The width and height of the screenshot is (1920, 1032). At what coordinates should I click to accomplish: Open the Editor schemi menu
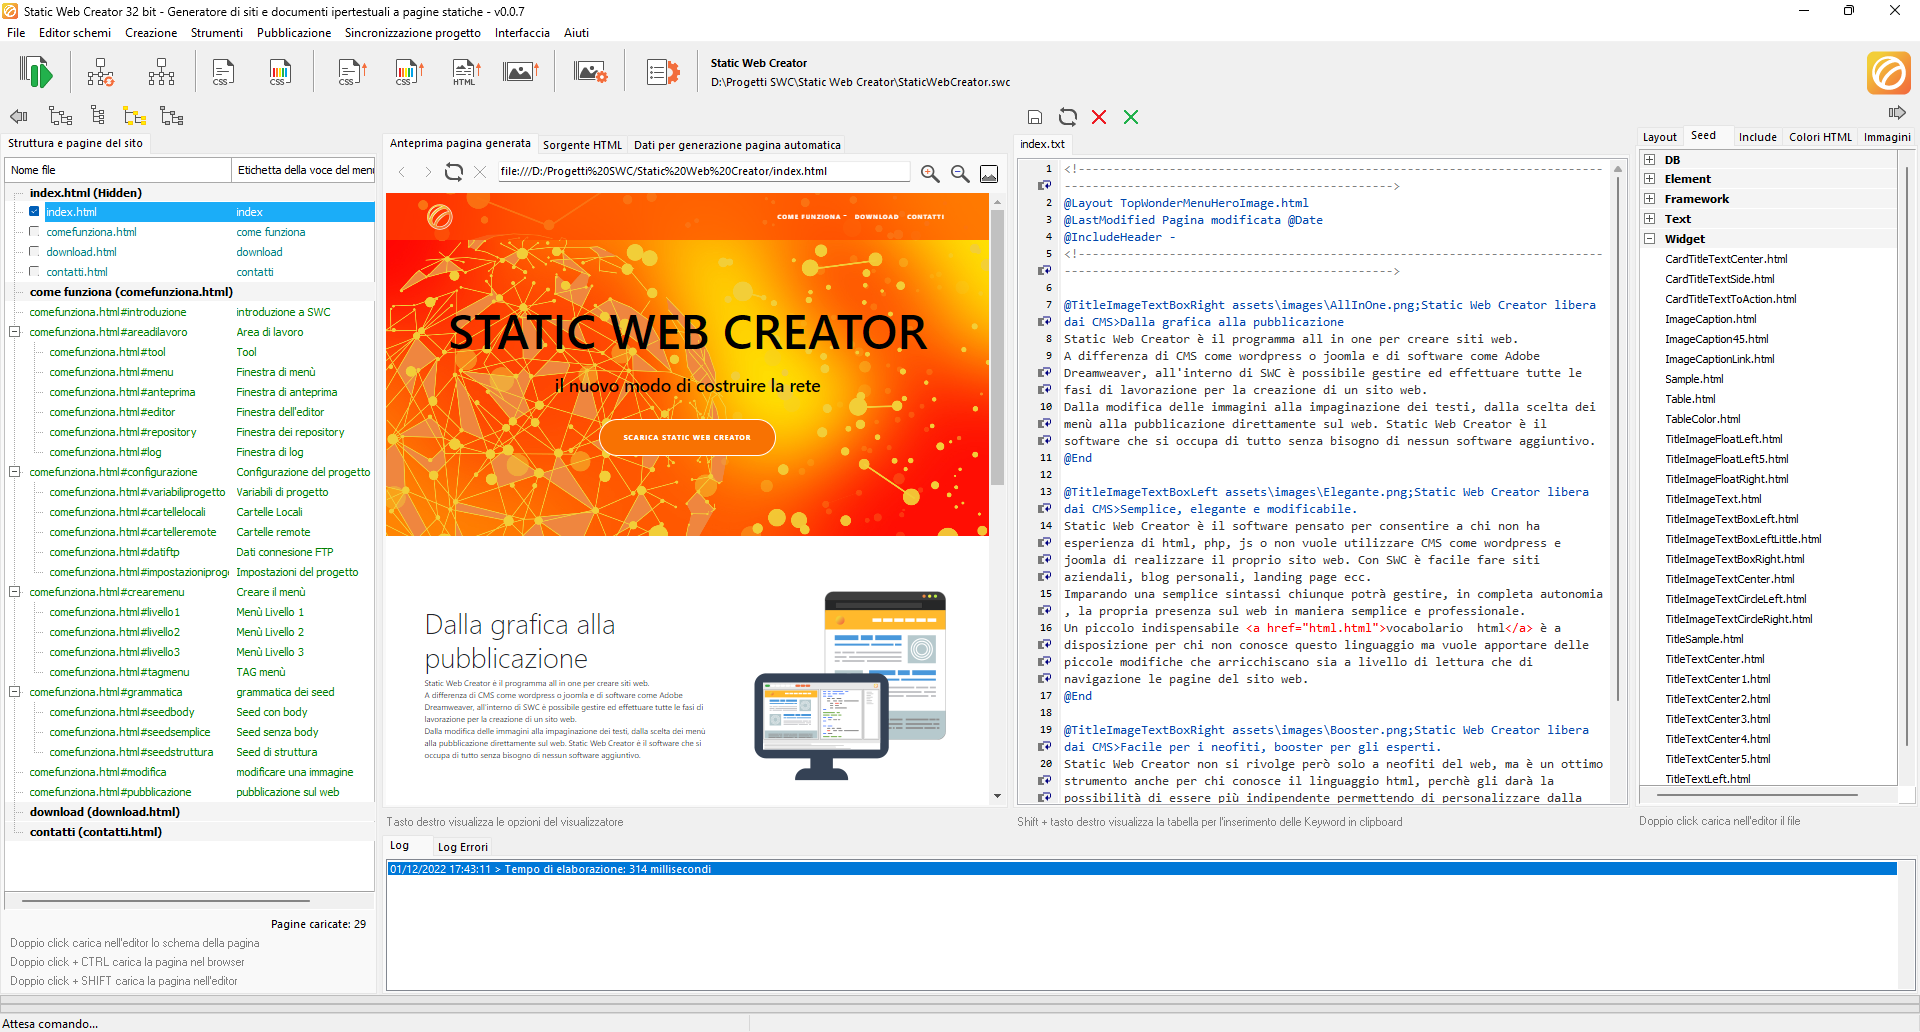click(x=75, y=33)
